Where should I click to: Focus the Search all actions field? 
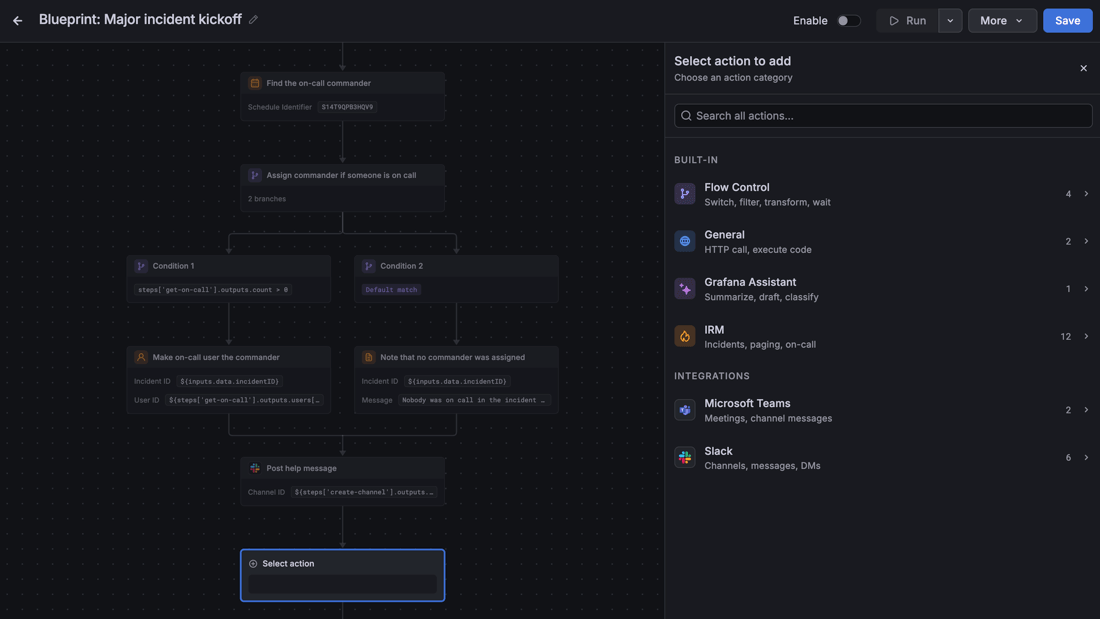click(883, 116)
